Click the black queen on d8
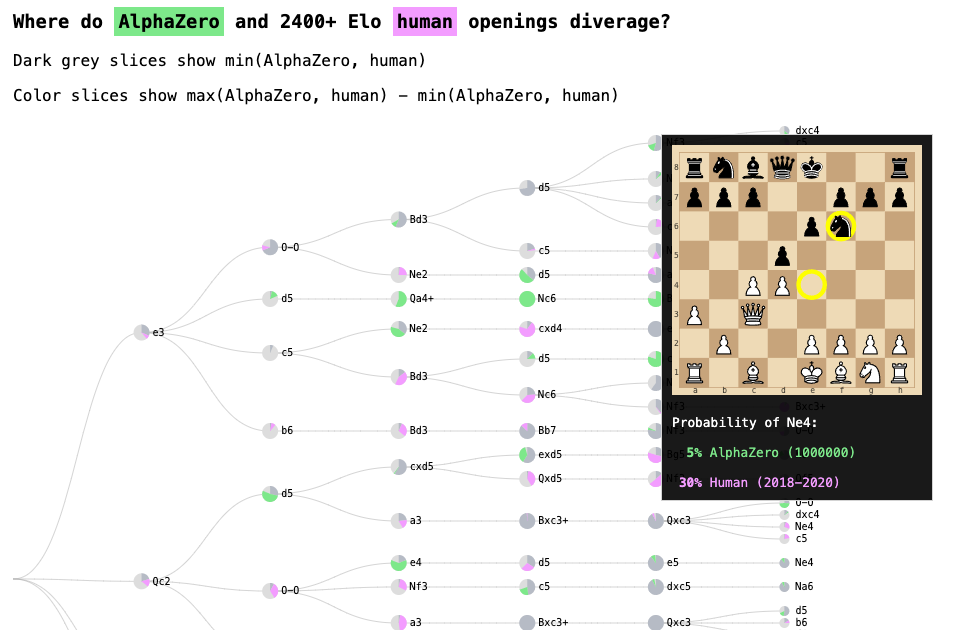 pyautogui.click(x=782, y=167)
